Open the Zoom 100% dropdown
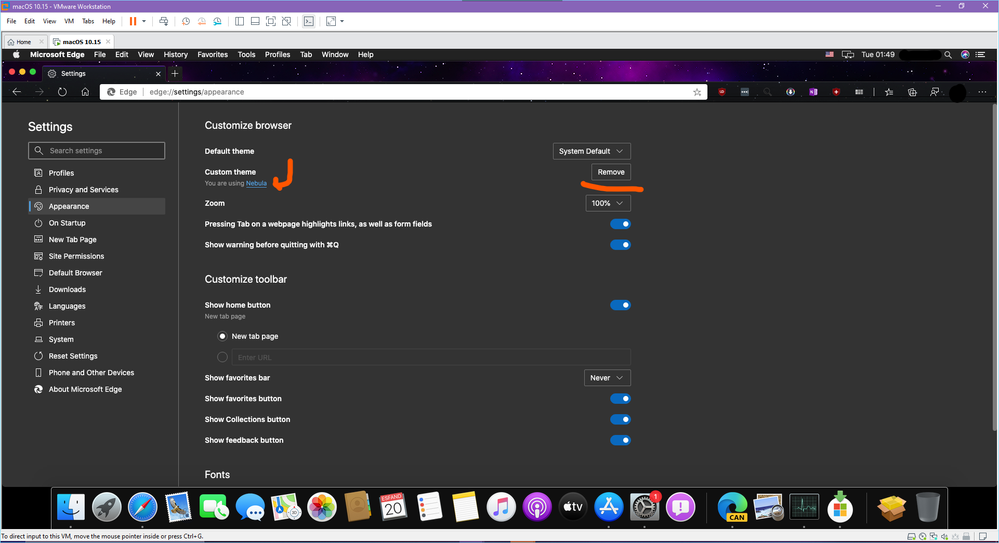 tap(608, 203)
